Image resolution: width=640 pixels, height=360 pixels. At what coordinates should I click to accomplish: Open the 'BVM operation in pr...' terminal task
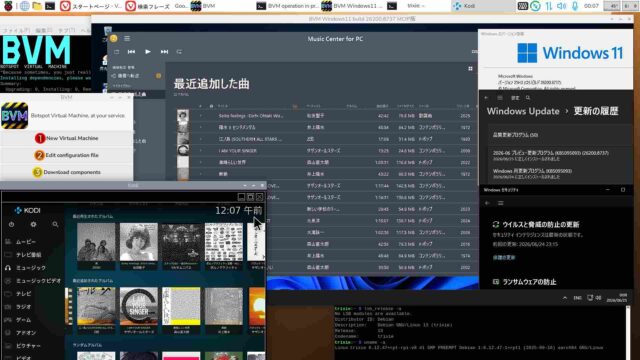(287, 6)
